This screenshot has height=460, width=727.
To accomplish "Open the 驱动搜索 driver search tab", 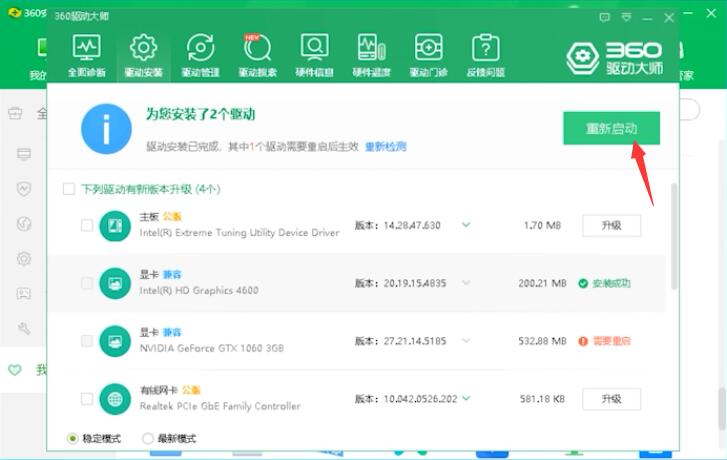I will coord(257,56).
